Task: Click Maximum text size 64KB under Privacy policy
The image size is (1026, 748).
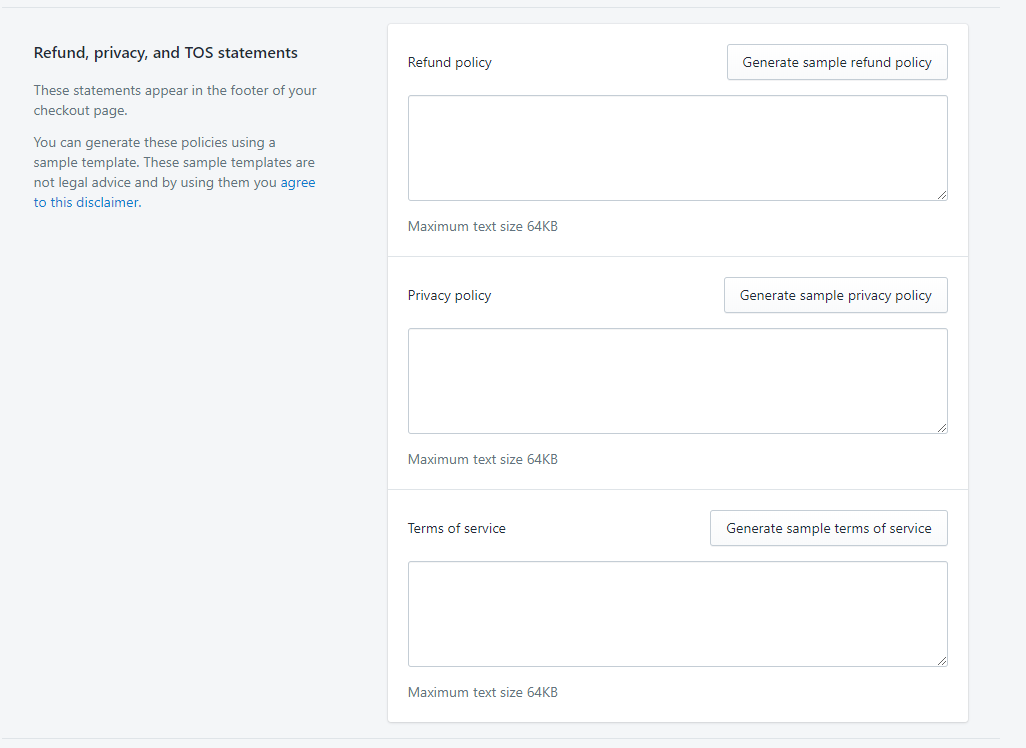Action: 483,459
